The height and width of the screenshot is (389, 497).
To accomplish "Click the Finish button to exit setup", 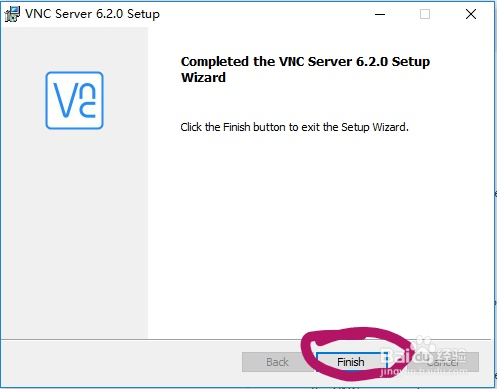I will coord(351,362).
